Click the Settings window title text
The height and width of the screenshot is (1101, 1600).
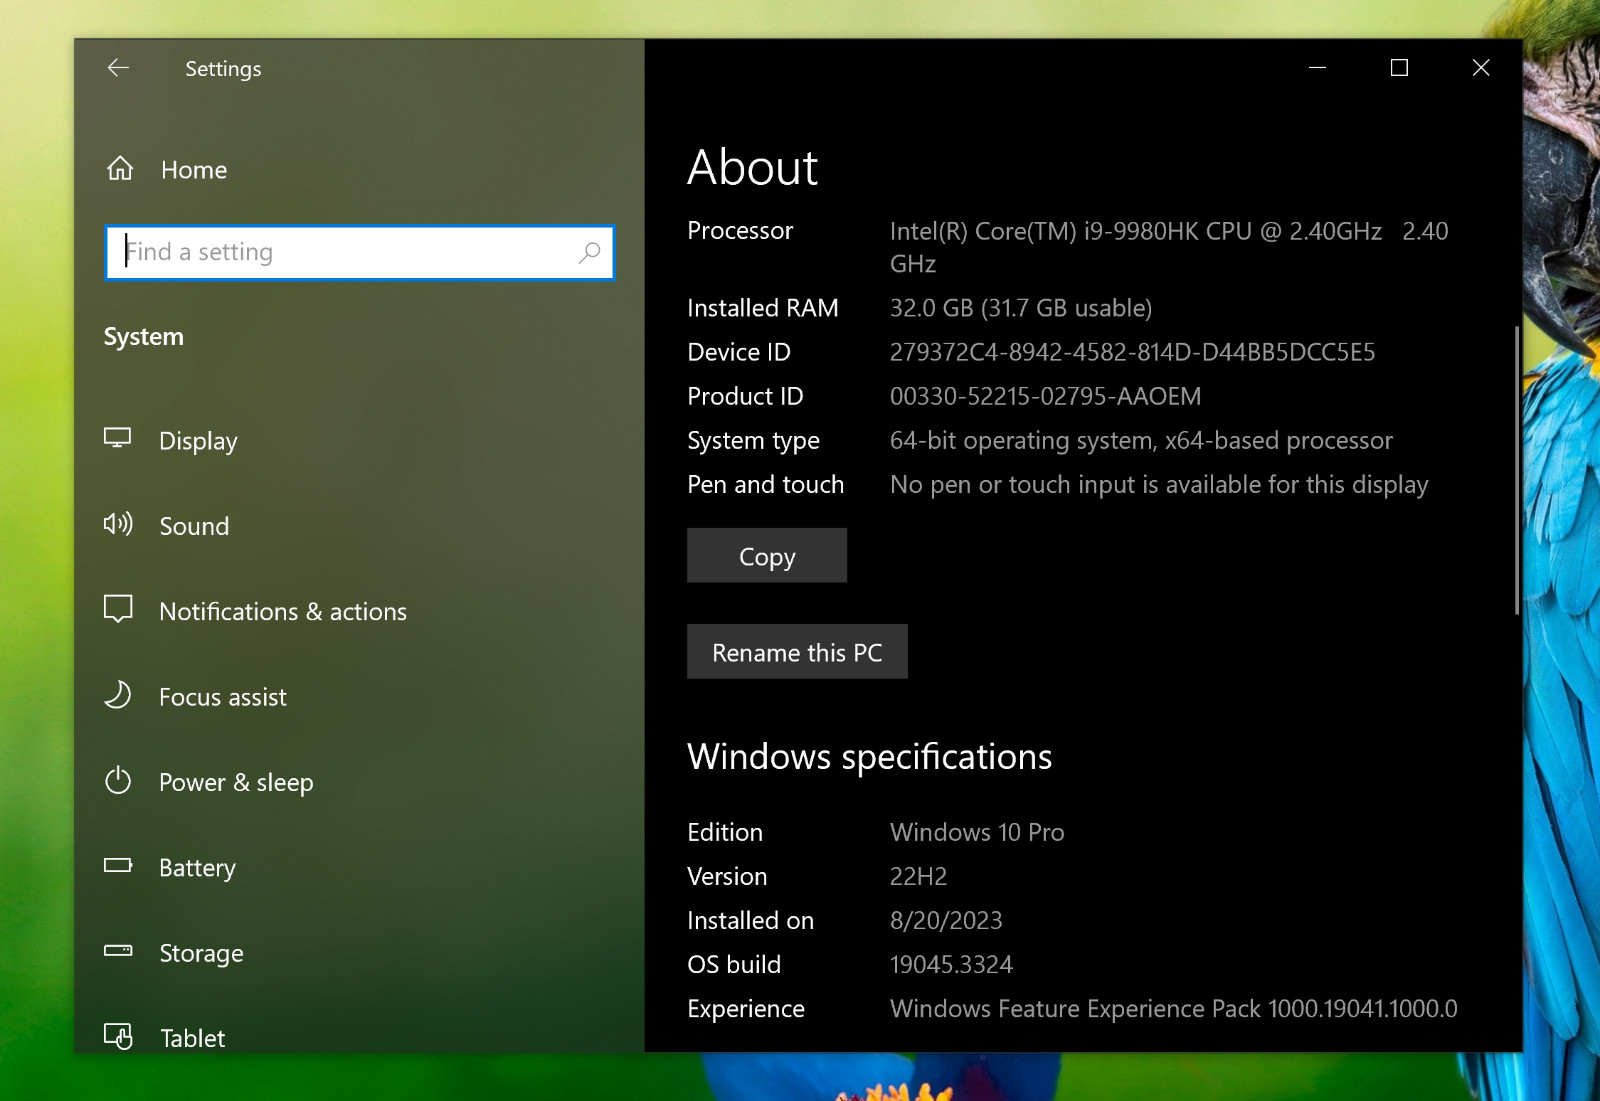point(223,69)
